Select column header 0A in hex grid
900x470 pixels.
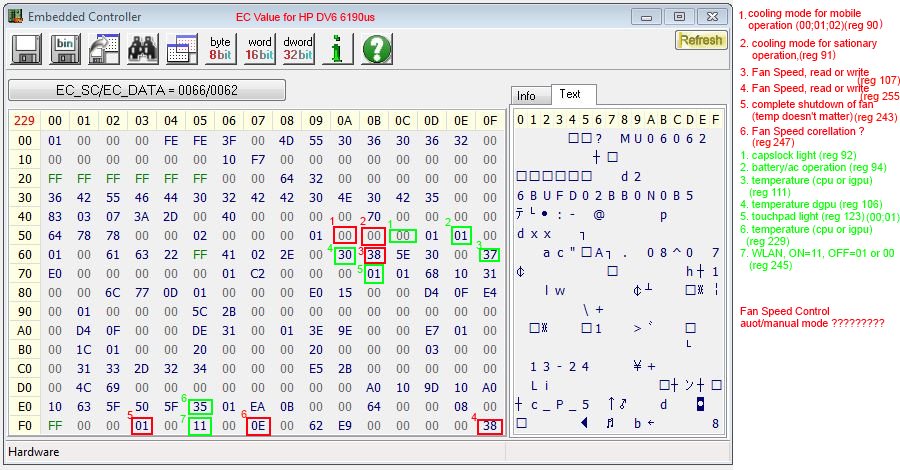pos(344,121)
